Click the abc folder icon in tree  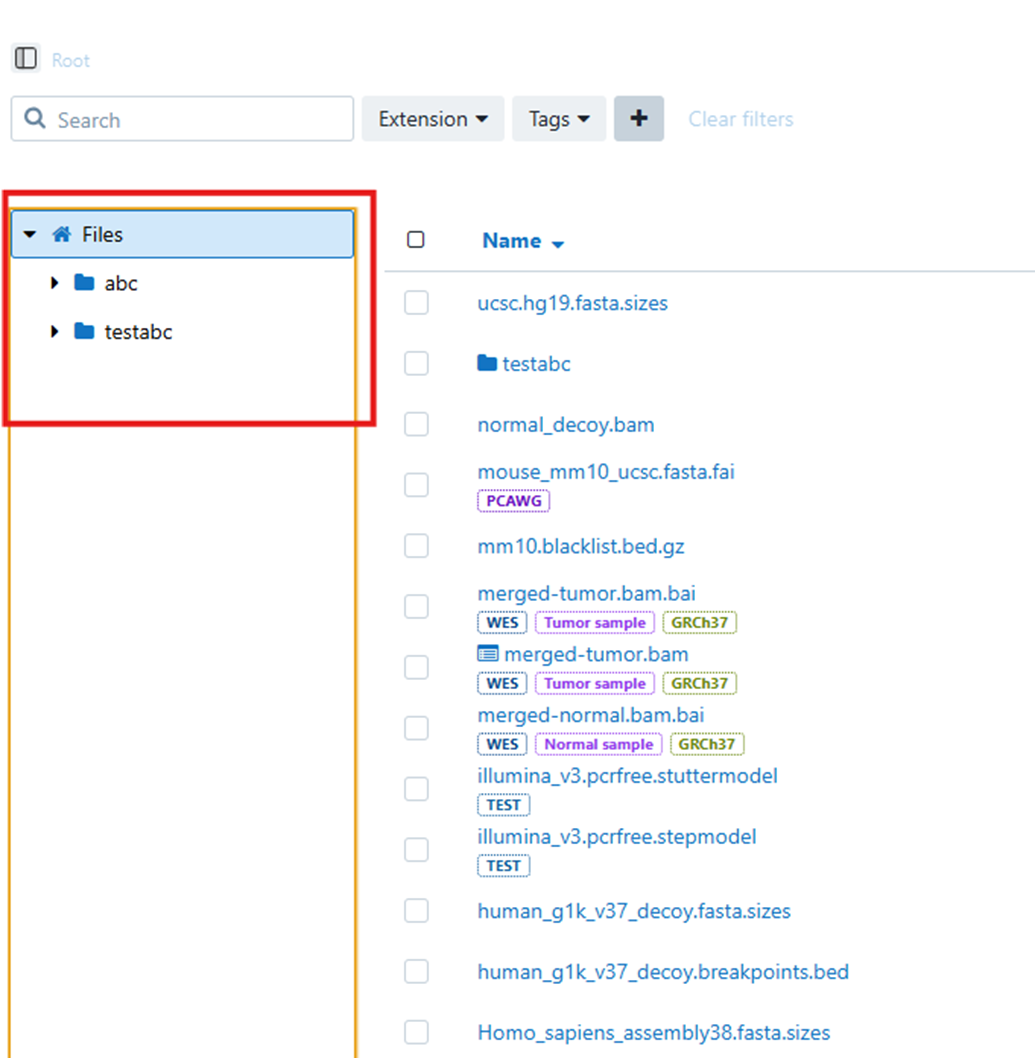pyautogui.click(x=84, y=282)
